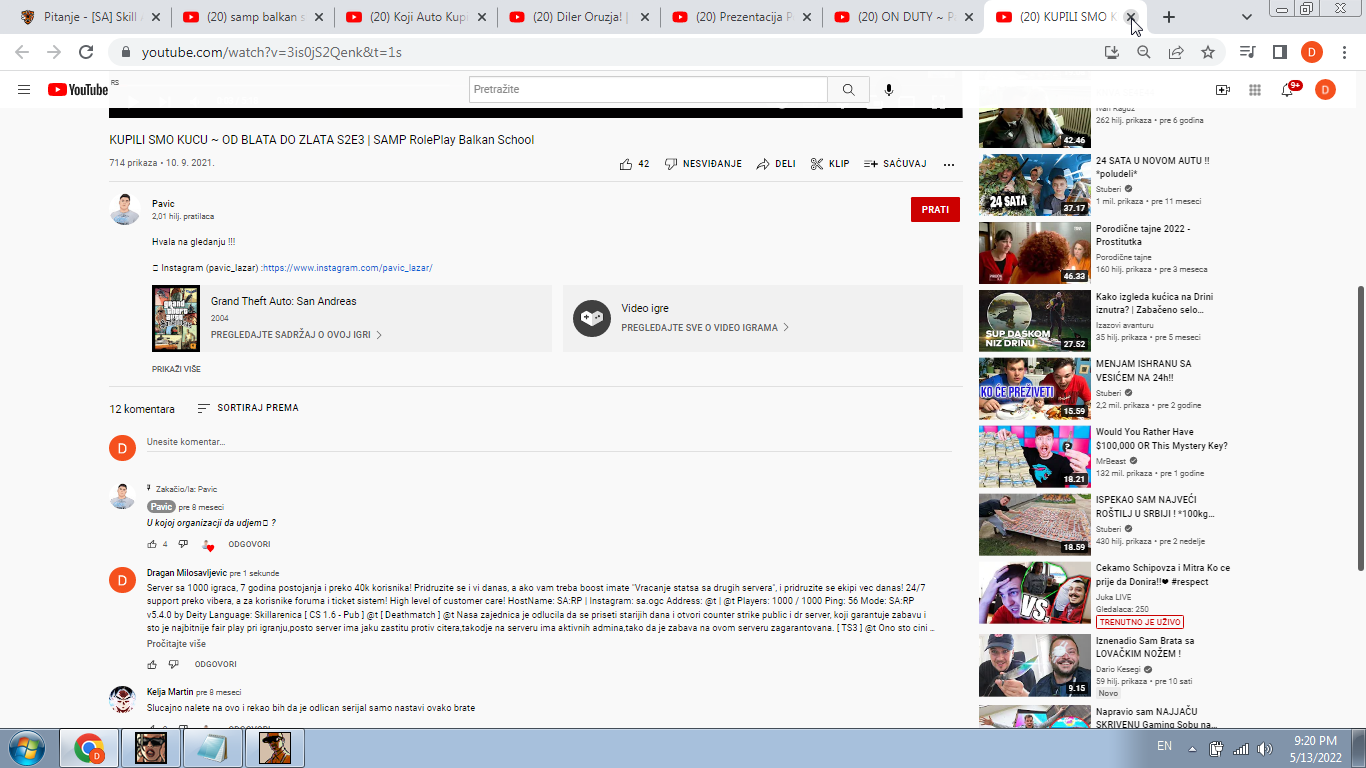1366x768 pixels.
Task: Click the search magnifier button
Action: pyautogui.click(x=848, y=90)
